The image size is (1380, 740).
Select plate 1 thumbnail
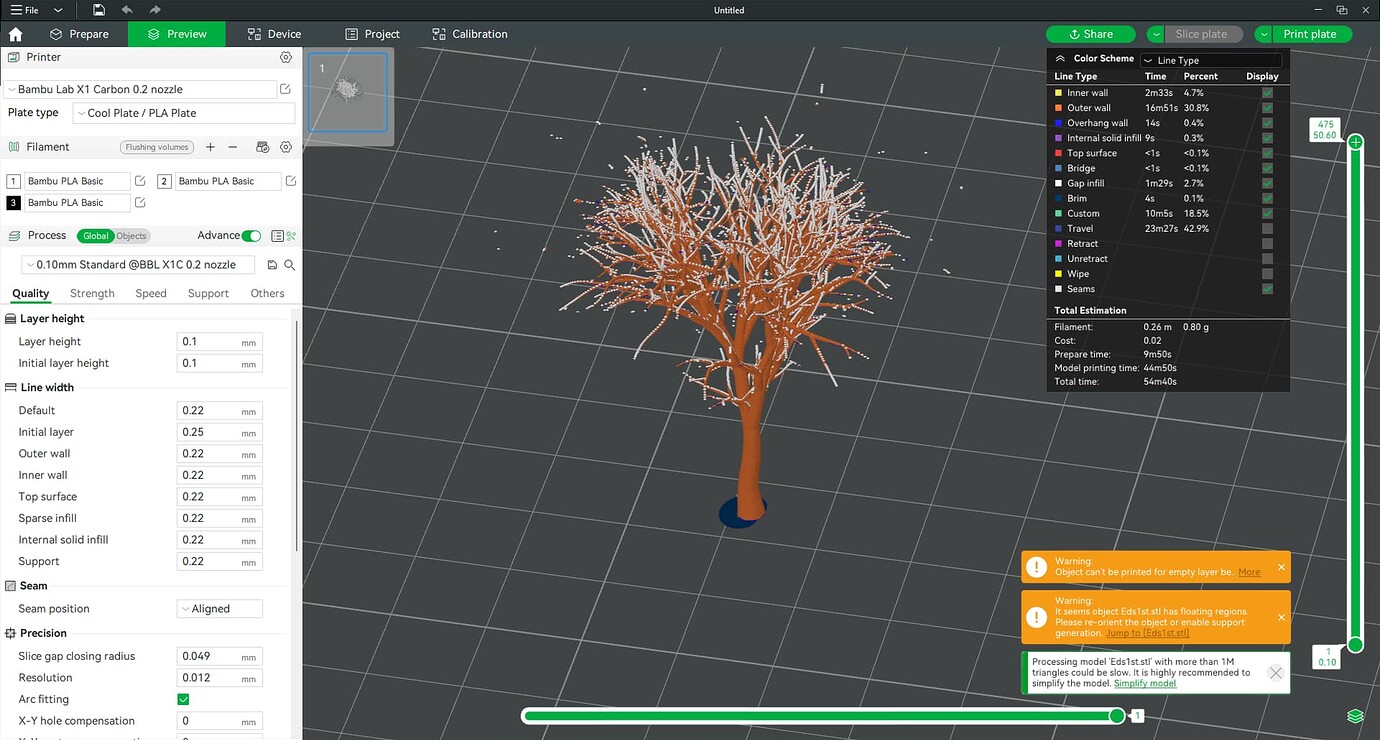(347, 93)
